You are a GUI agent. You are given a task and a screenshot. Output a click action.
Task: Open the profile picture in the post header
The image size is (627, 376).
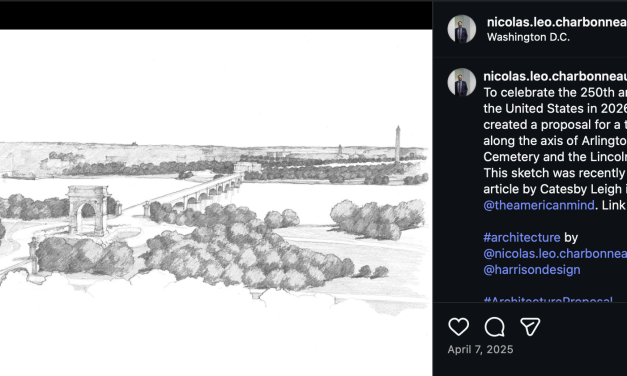pos(461,29)
